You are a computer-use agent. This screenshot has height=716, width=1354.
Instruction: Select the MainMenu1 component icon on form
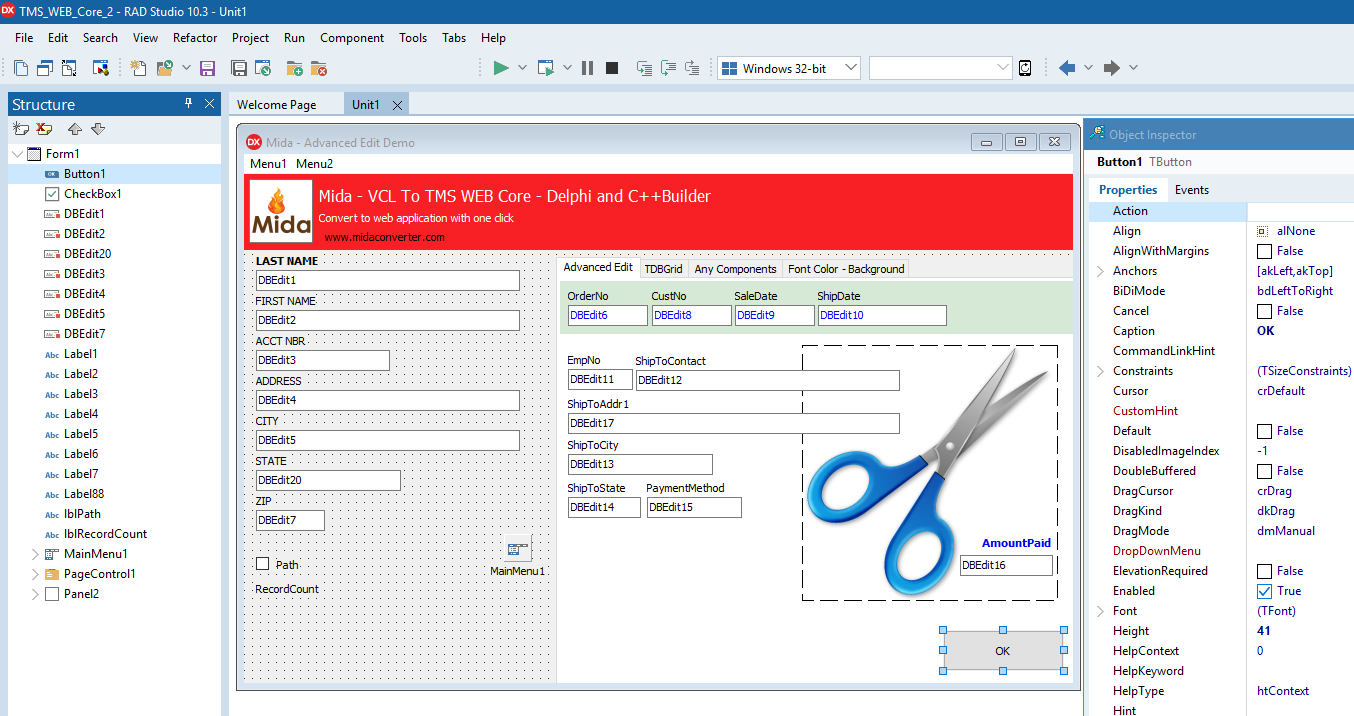click(518, 549)
